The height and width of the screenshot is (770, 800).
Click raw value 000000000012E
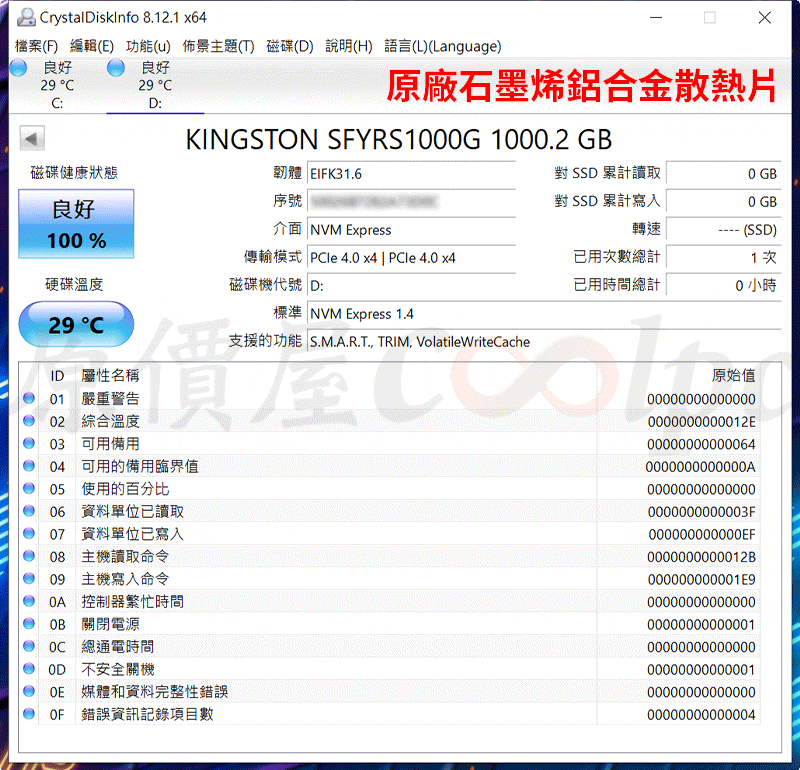click(x=702, y=421)
